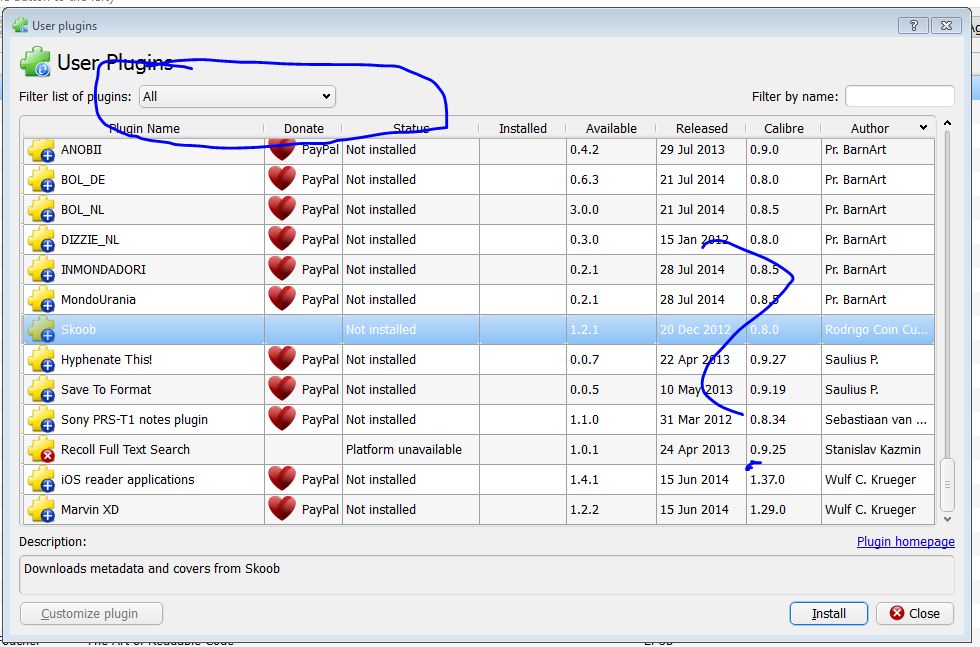The height and width of the screenshot is (647, 980).
Task: Sort by the Installed column header
Action: 522,129
